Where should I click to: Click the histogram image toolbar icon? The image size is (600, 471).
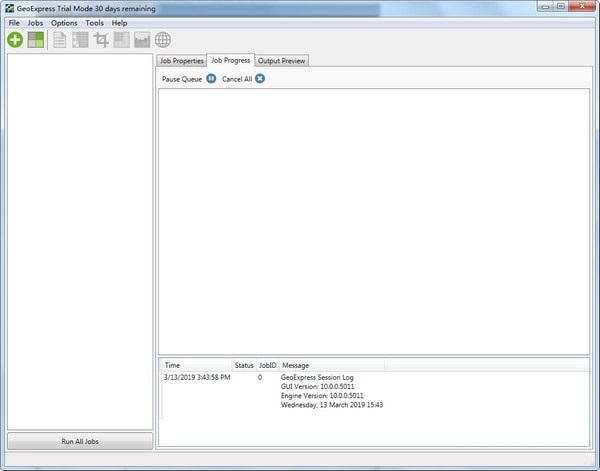click(x=142, y=40)
